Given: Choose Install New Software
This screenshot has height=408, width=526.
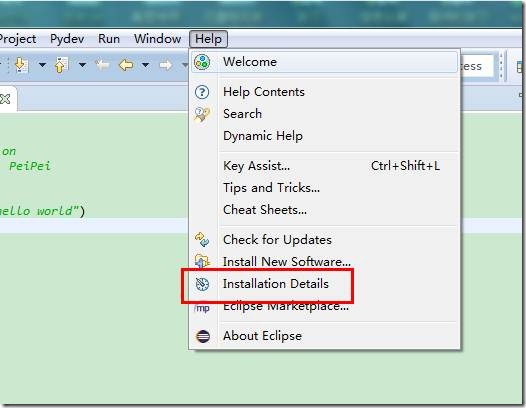Looking at the screenshot, I should click(324, 262).
